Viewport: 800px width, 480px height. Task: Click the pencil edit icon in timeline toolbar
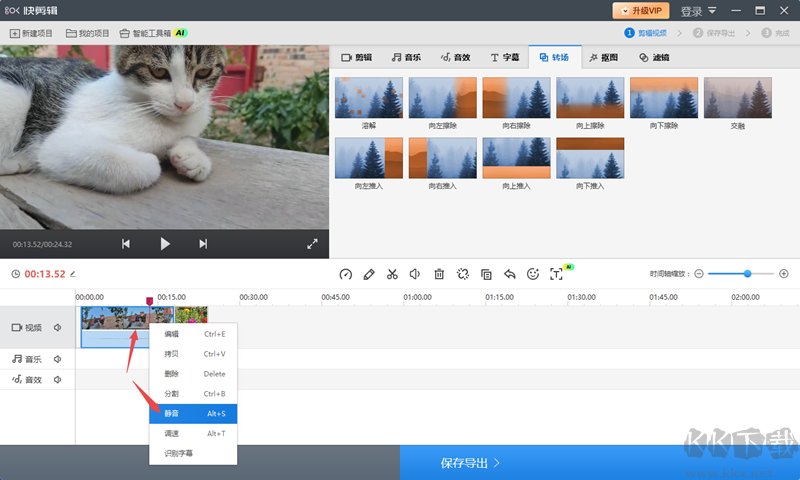tap(369, 274)
